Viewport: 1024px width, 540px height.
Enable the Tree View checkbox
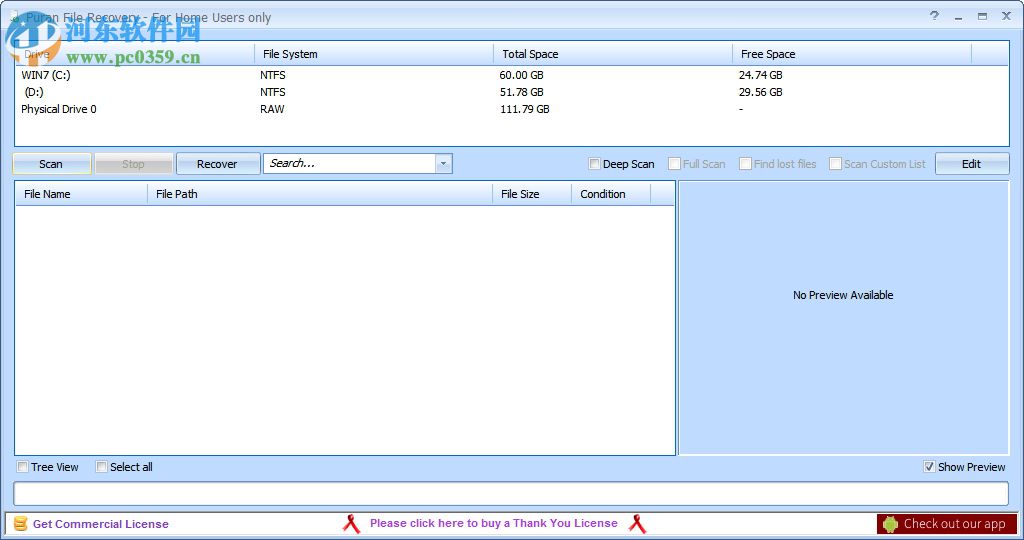coord(23,467)
